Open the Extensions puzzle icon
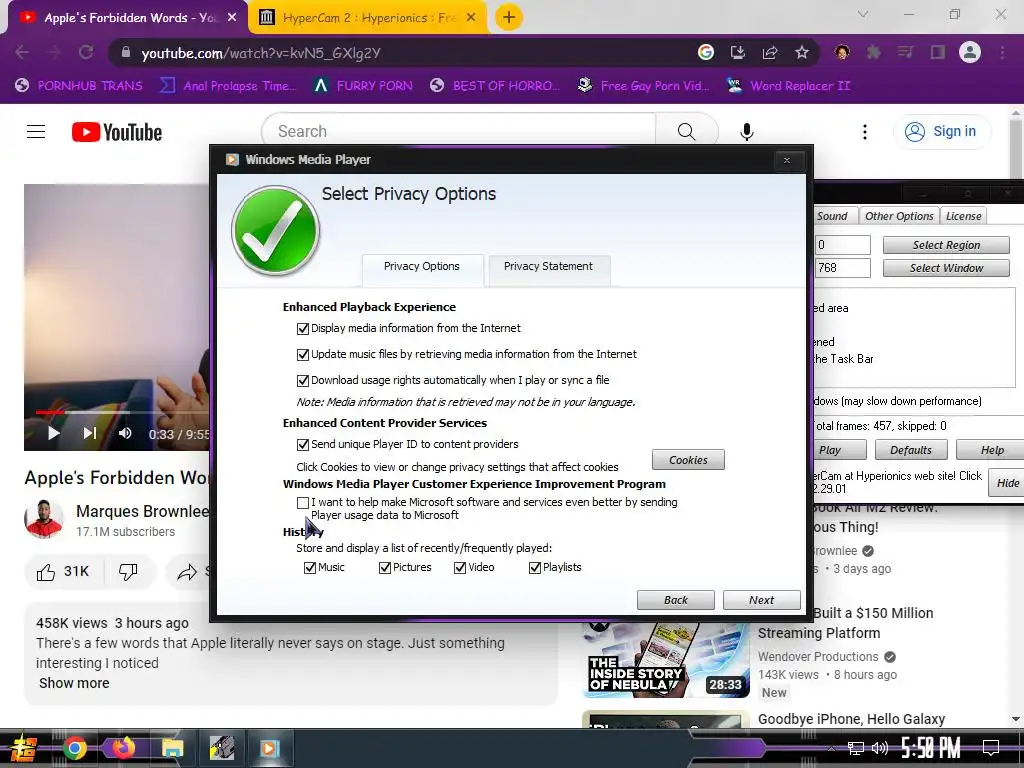Viewport: 1024px width, 768px height. pyautogui.click(x=874, y=53)
